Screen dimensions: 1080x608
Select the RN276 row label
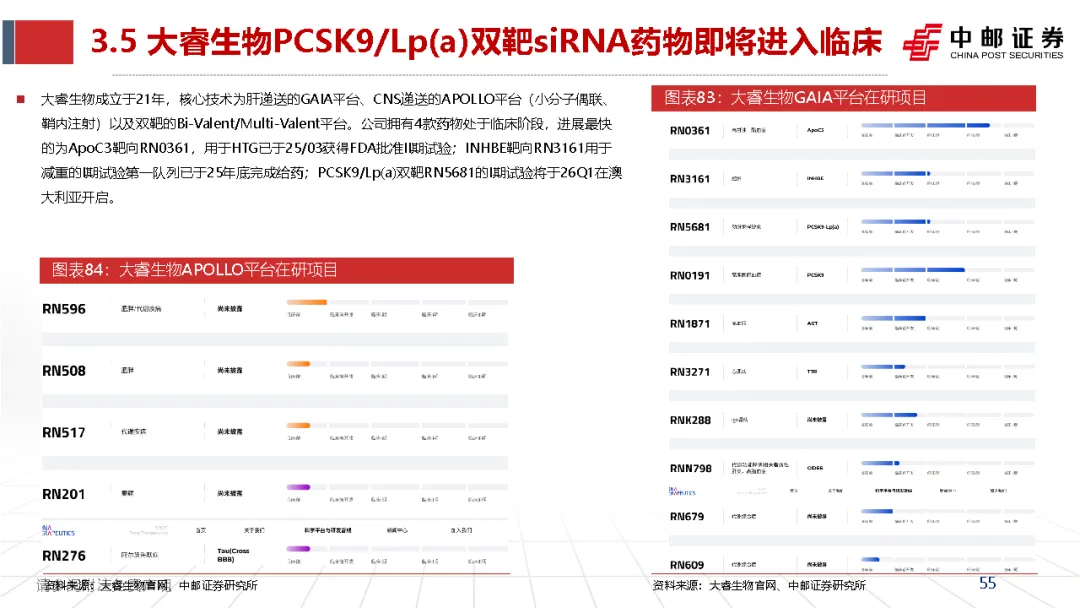(x=64, y=556)
